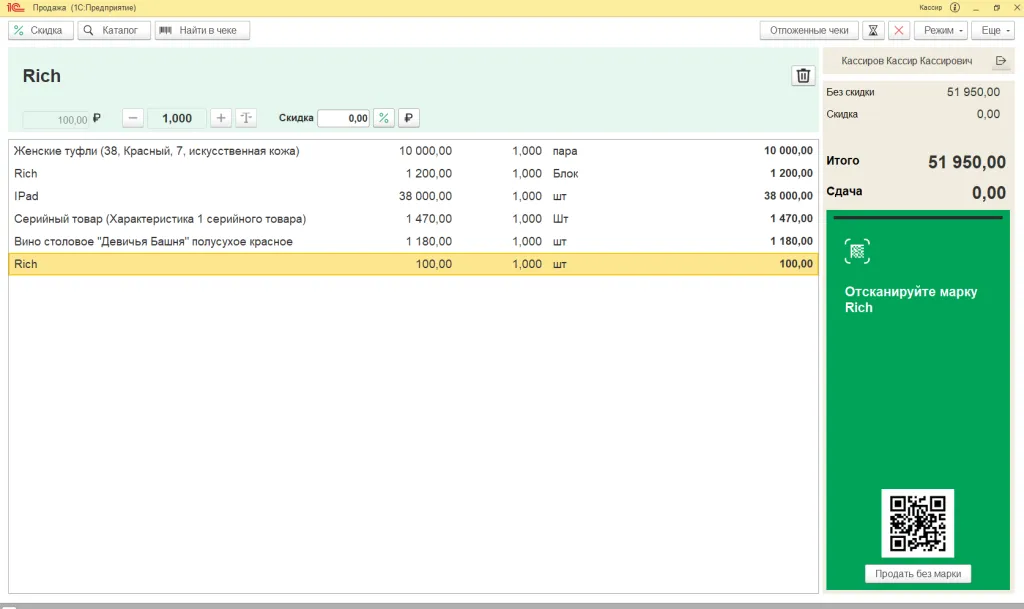Open the Скидка toolbar button

(41, 31)
